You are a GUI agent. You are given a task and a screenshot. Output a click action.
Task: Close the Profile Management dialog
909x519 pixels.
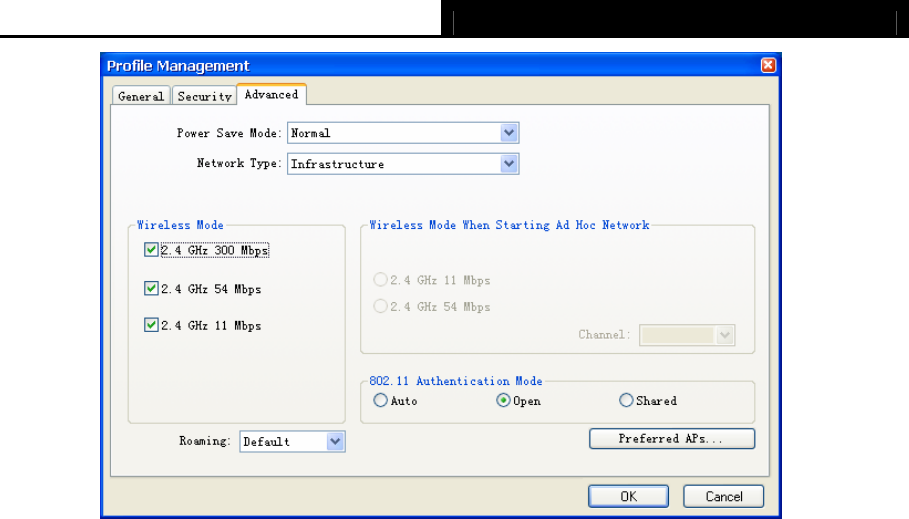pos(768,65)
